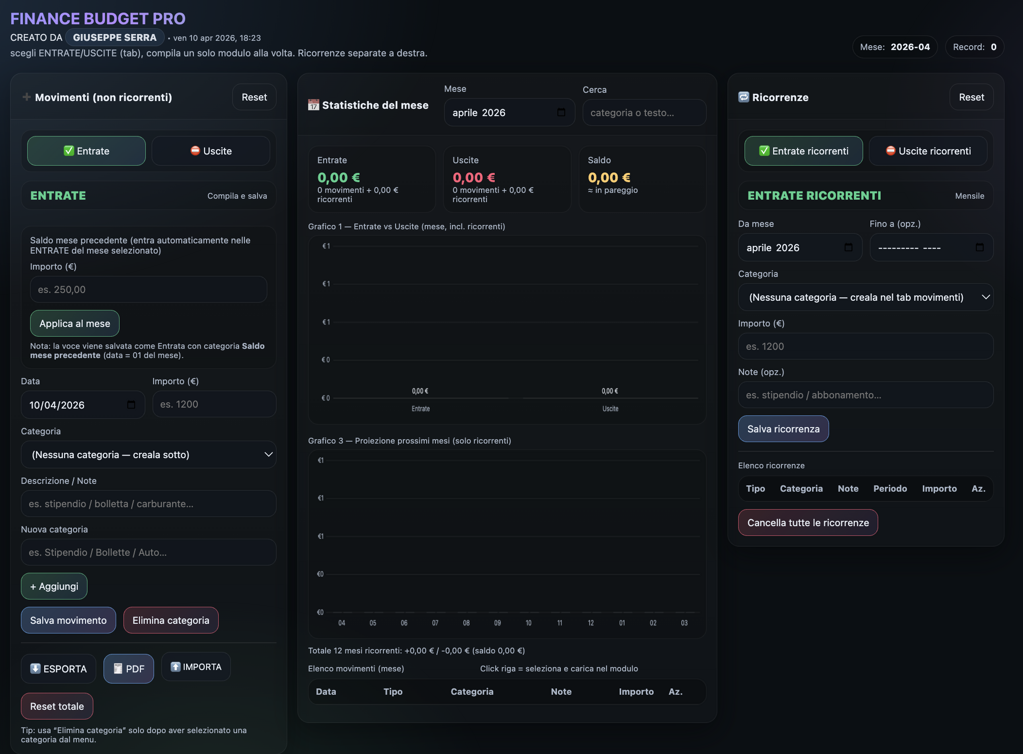Click the Periodo column header in Elenco ricorrenze
Screen dimensions: 1023x754
890,489
